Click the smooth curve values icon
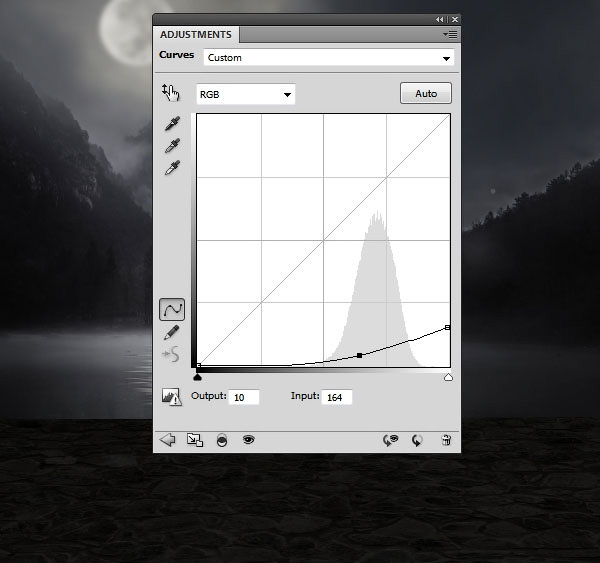Screen dimensions: 600x563 tap(171, 354)
